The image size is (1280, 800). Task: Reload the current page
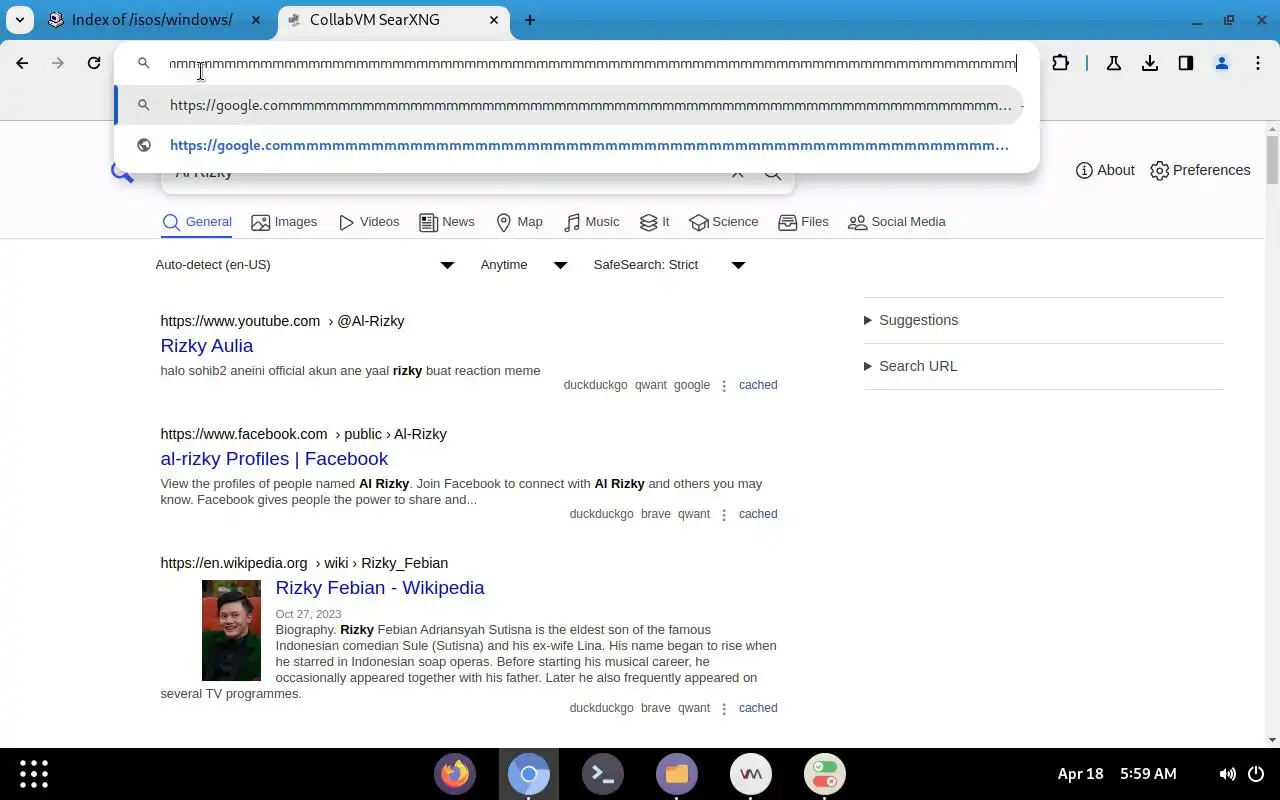tap(94, 63)
